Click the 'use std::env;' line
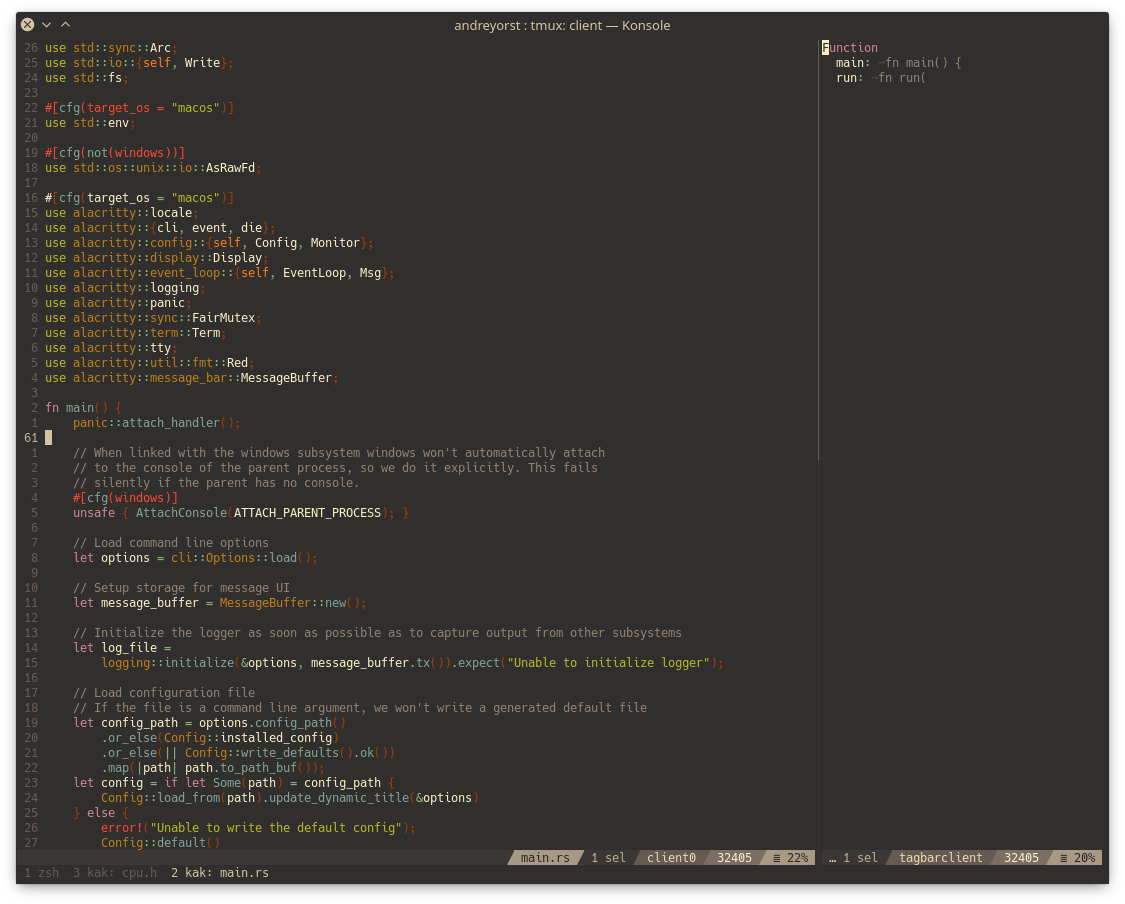This screenshot has width=1125, height=904. coord(90,123)
